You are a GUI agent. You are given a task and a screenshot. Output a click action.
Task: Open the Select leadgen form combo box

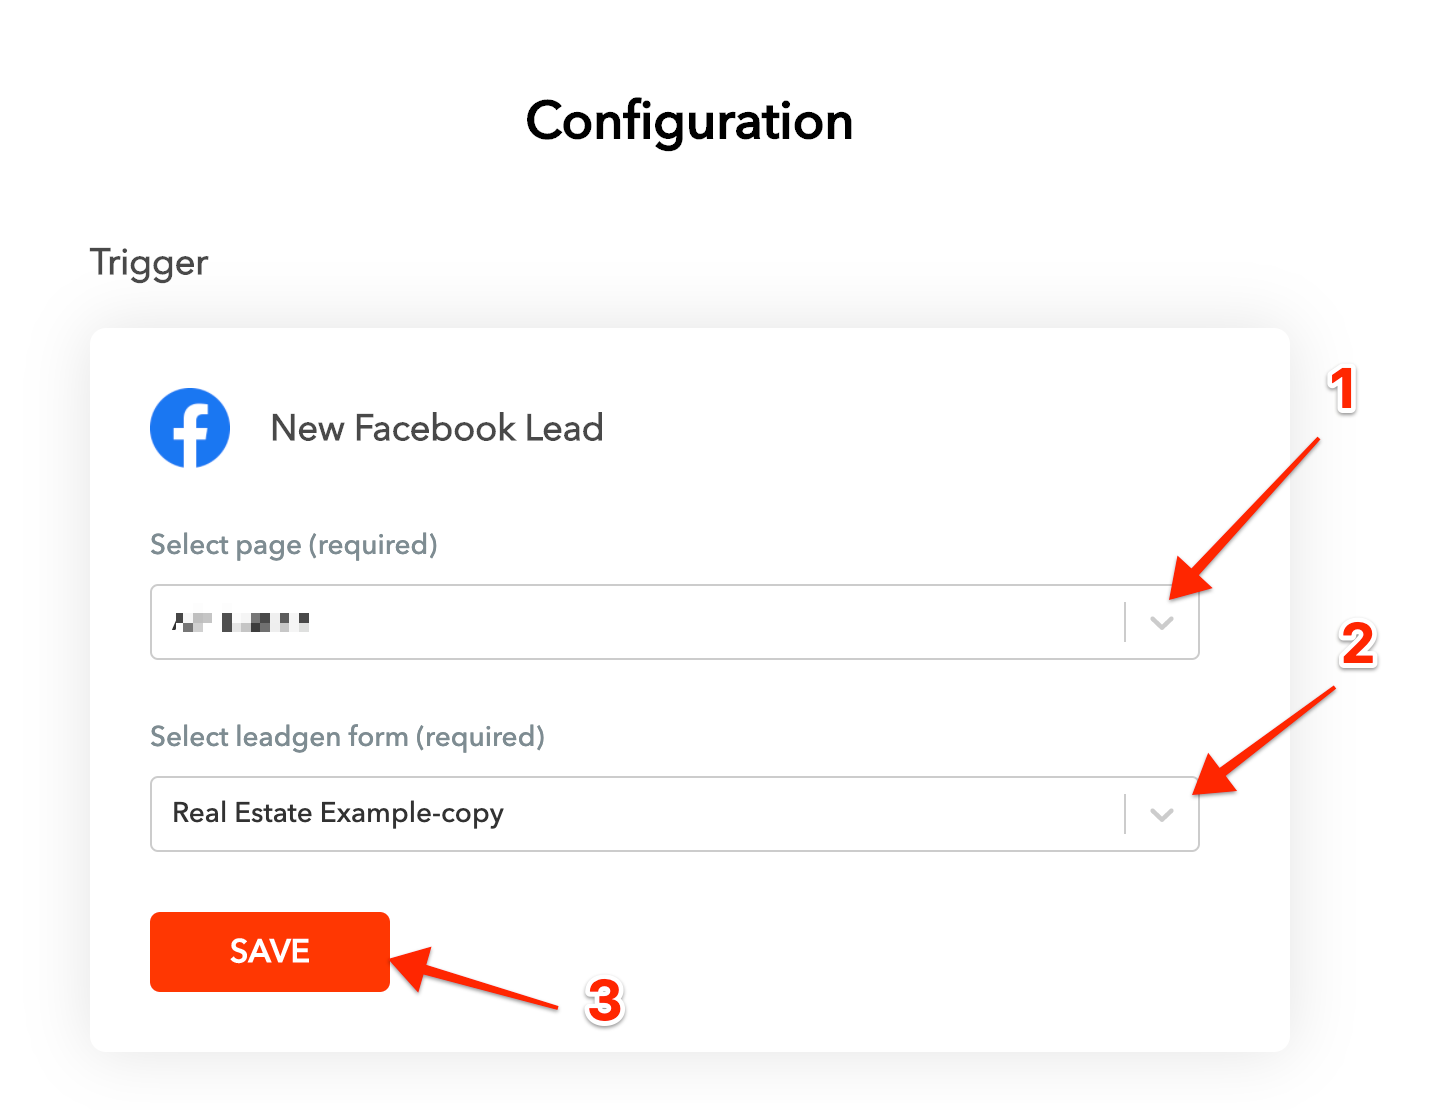[x=674, y=814]
